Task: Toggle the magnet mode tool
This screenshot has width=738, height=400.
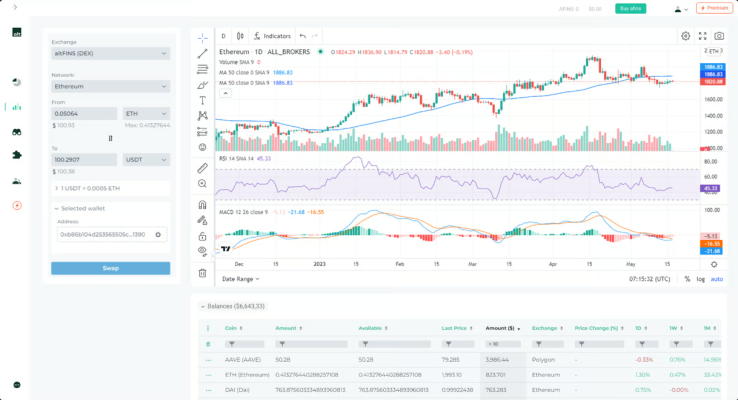Action: click(x=202, y=205)
